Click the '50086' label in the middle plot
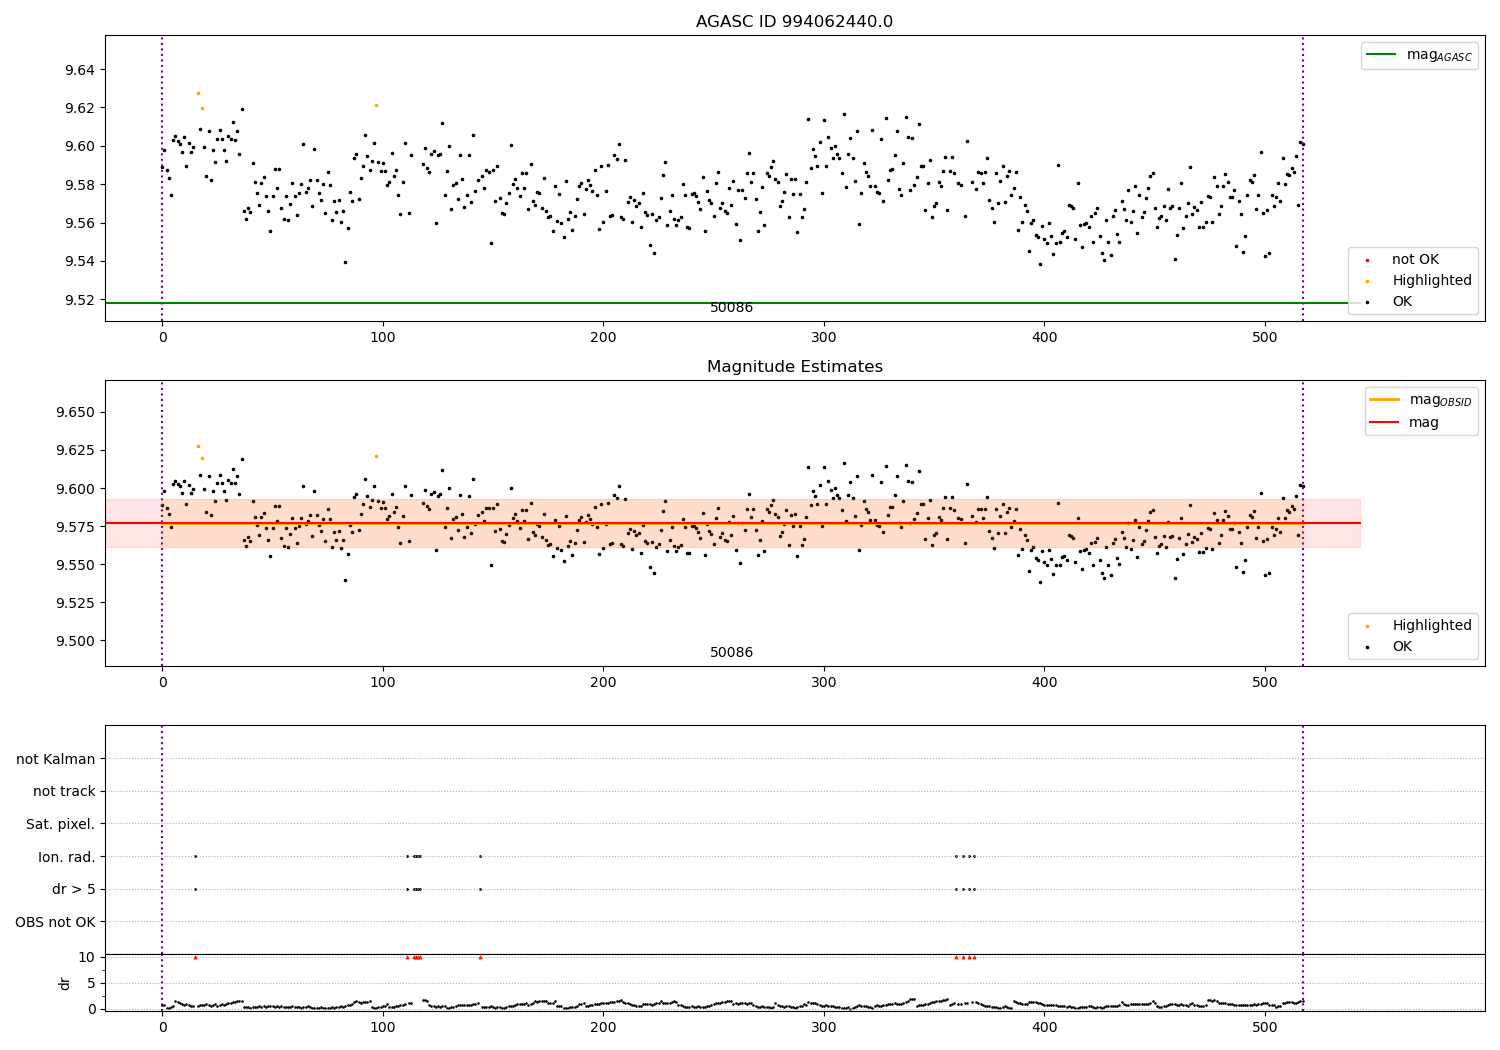Viewport: 1500px width, 1050px height. pos(731,653)
